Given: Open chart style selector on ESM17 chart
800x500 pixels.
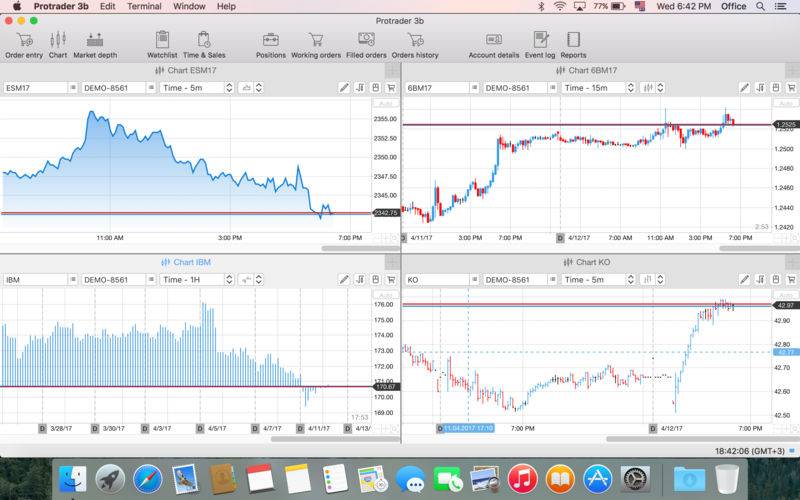Looking at the screenshot, I should coord(251,88).
